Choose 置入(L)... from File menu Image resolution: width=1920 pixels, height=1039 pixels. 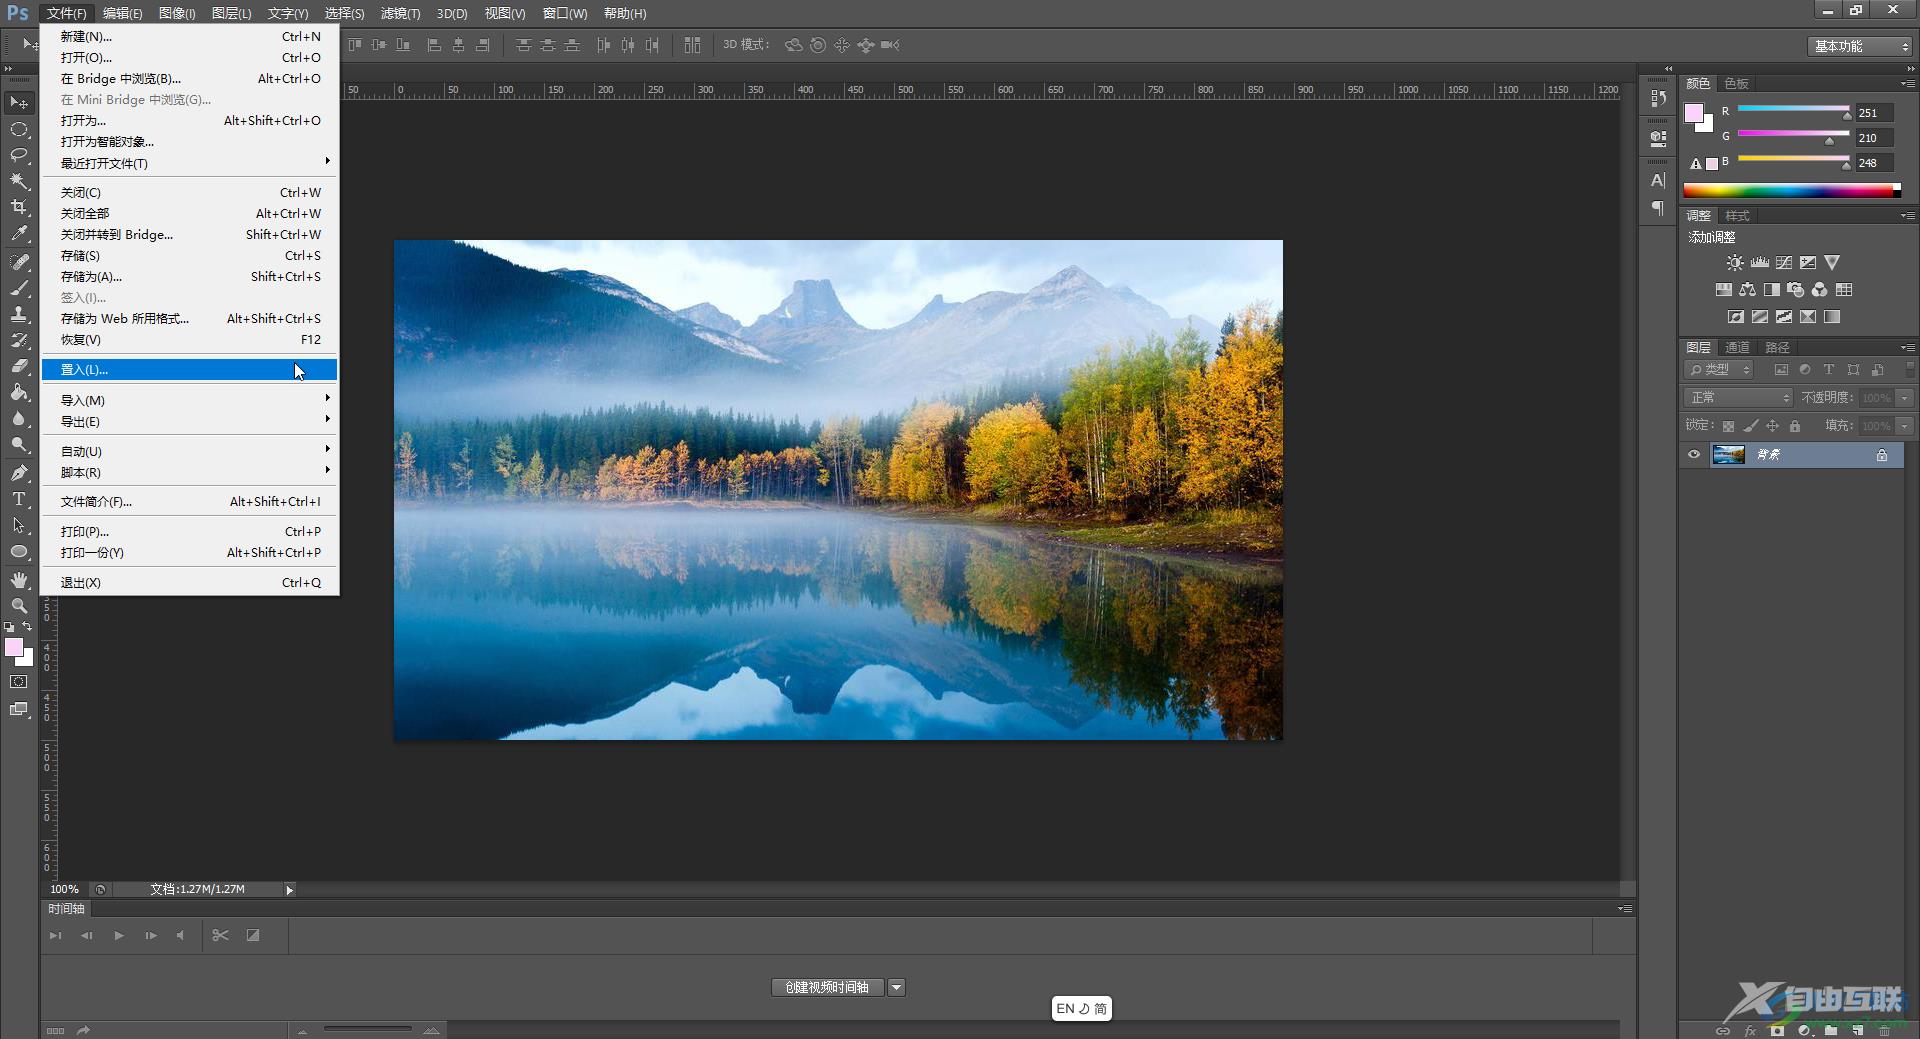tap(190, 370)
